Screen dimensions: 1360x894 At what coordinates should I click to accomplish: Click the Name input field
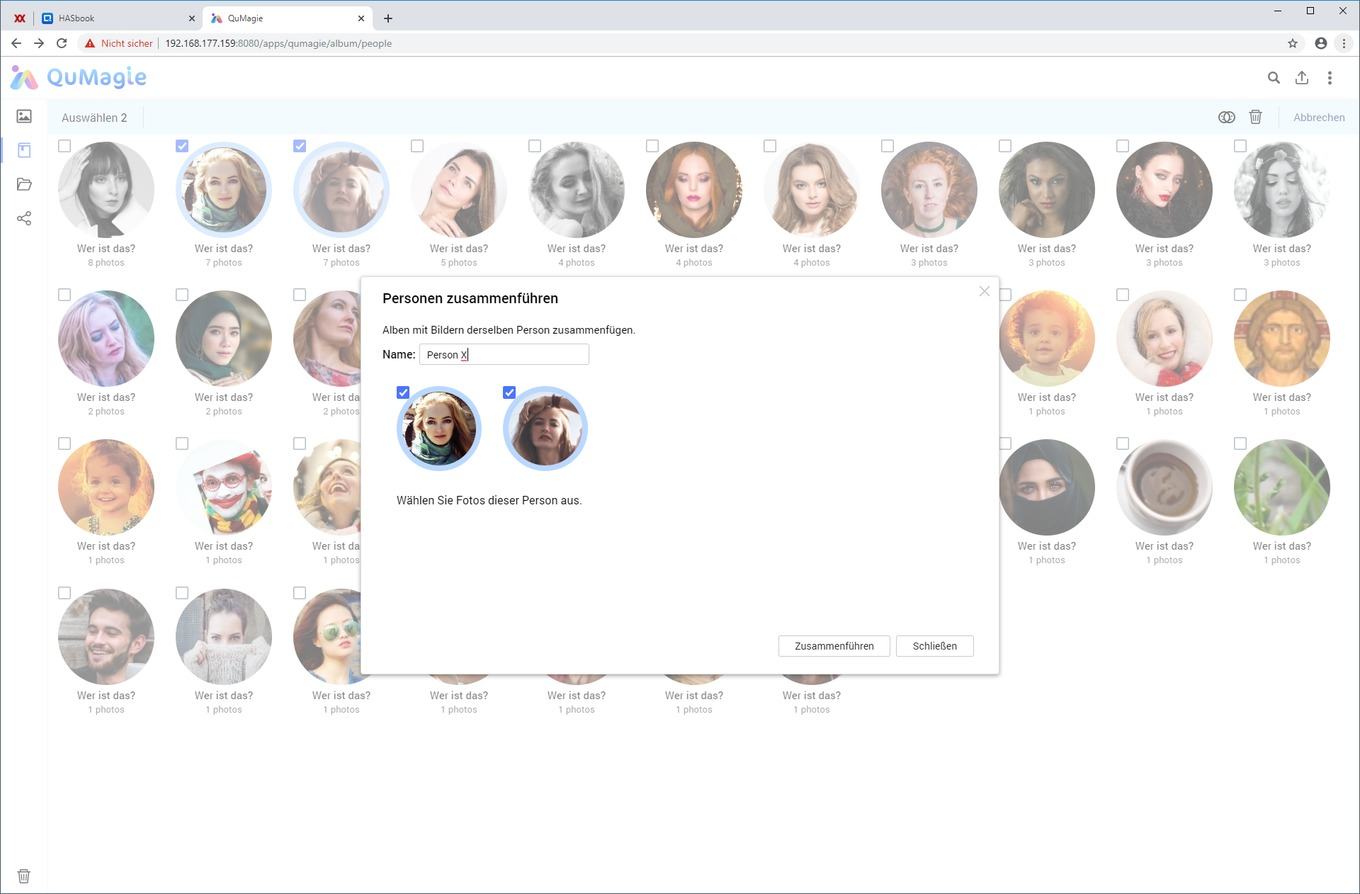point(504,354)
